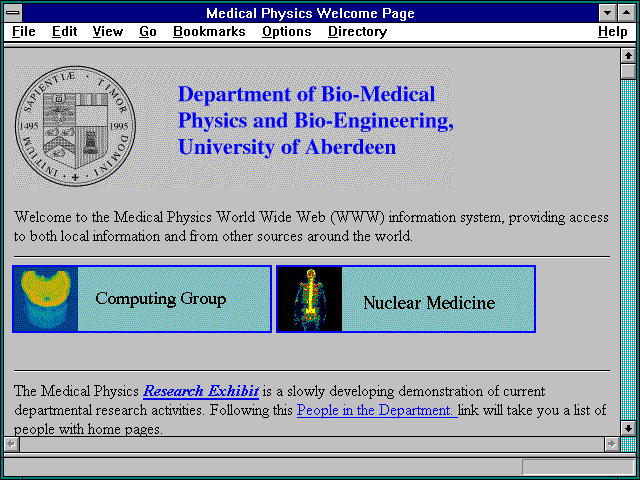Open the Directory menu
This screenshot has height=480, width=640.
358,32
